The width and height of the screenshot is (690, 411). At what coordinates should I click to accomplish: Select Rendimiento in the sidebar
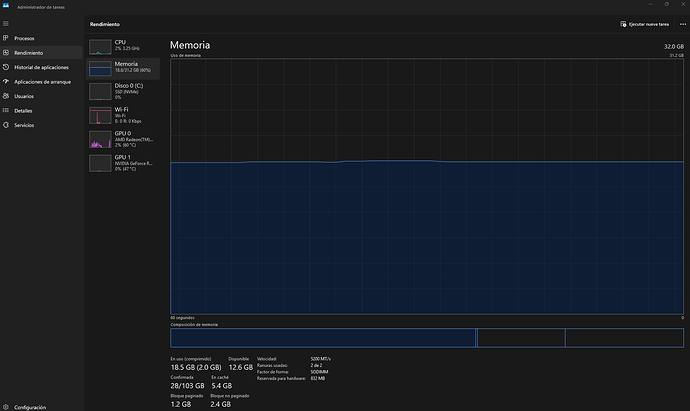pyautogui.click(x=41, y=53)
